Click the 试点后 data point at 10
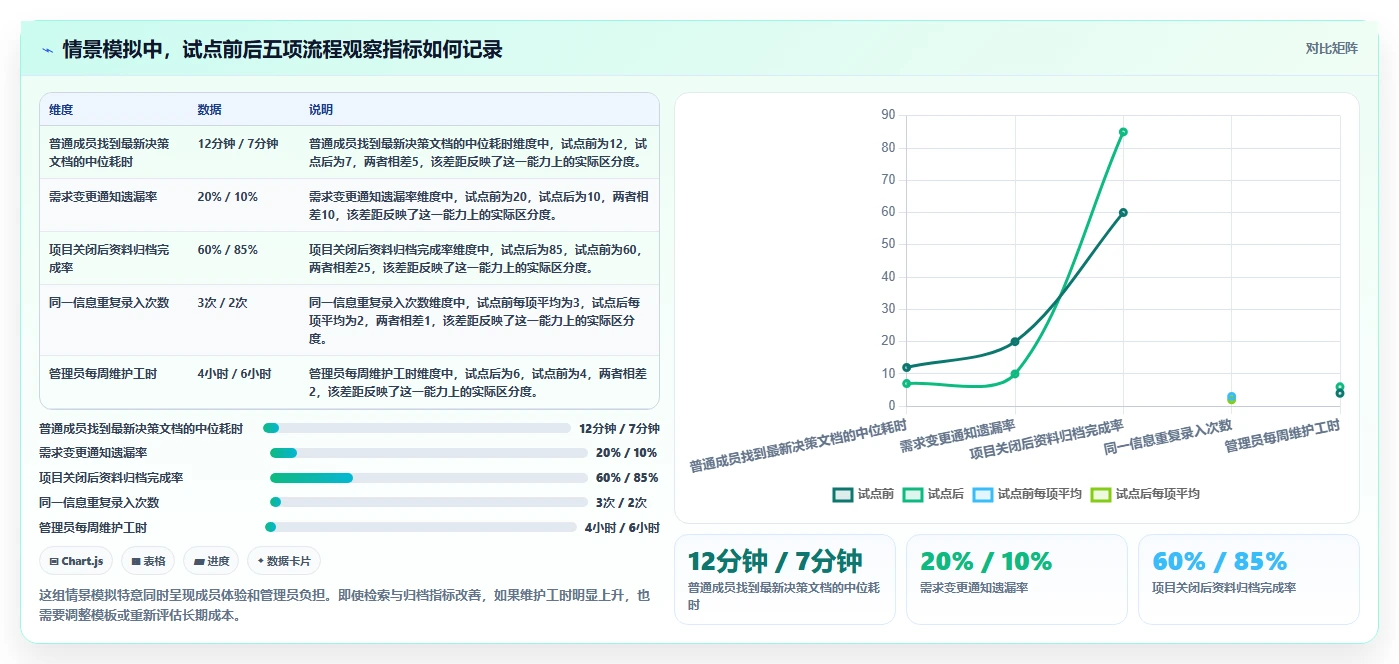The width and height of the screenshot is (1399, 664). point(1015,374)
